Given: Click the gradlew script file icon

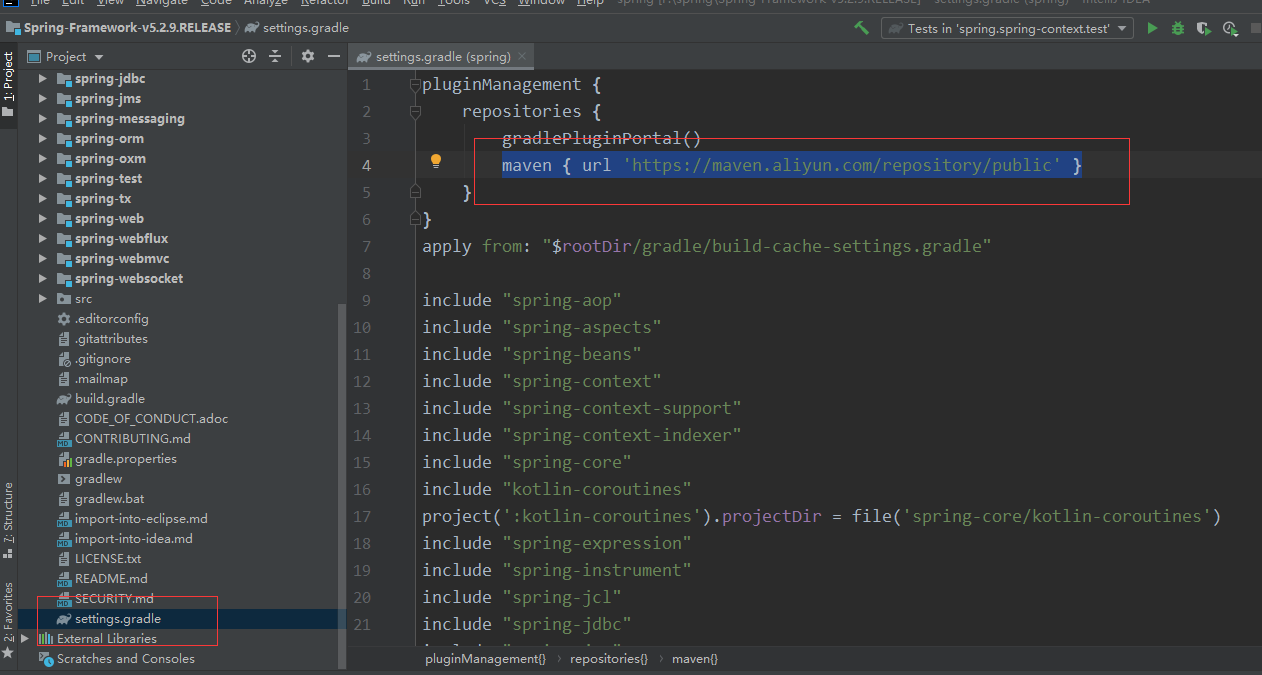Looking at the screenshot, I should (x=64, y=478).
